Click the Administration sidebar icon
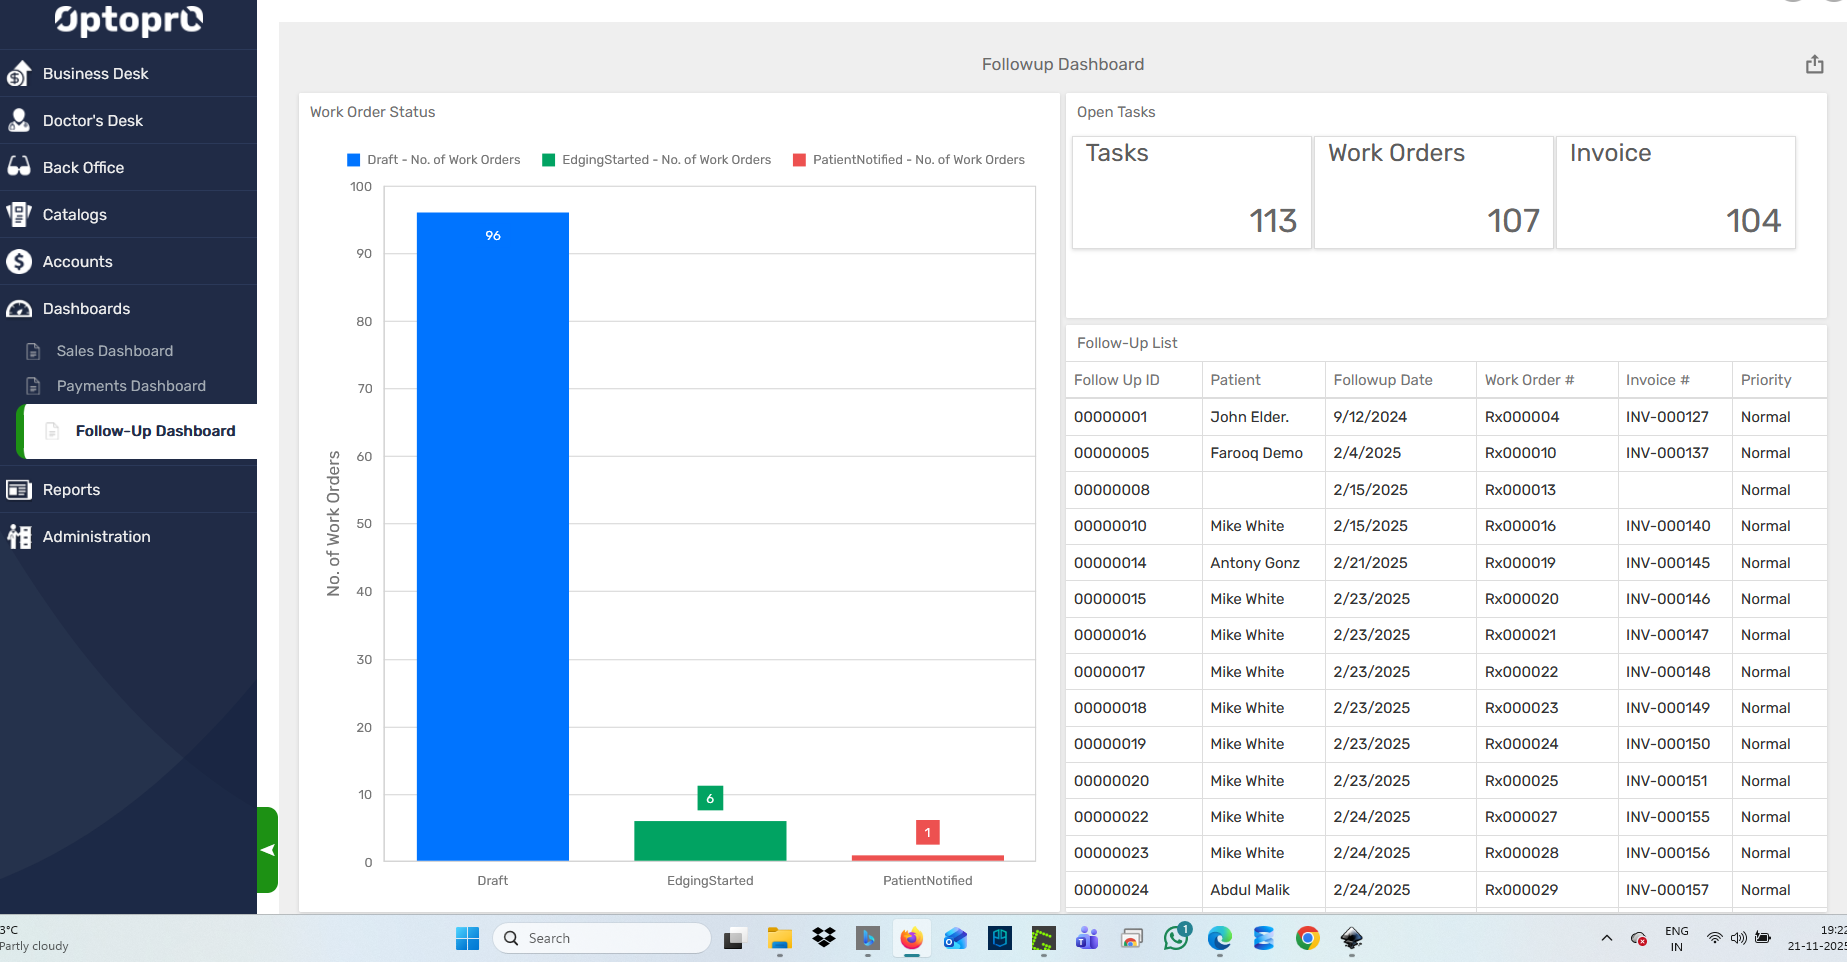This screenshot has width=1847, height=962. [19, 536]
